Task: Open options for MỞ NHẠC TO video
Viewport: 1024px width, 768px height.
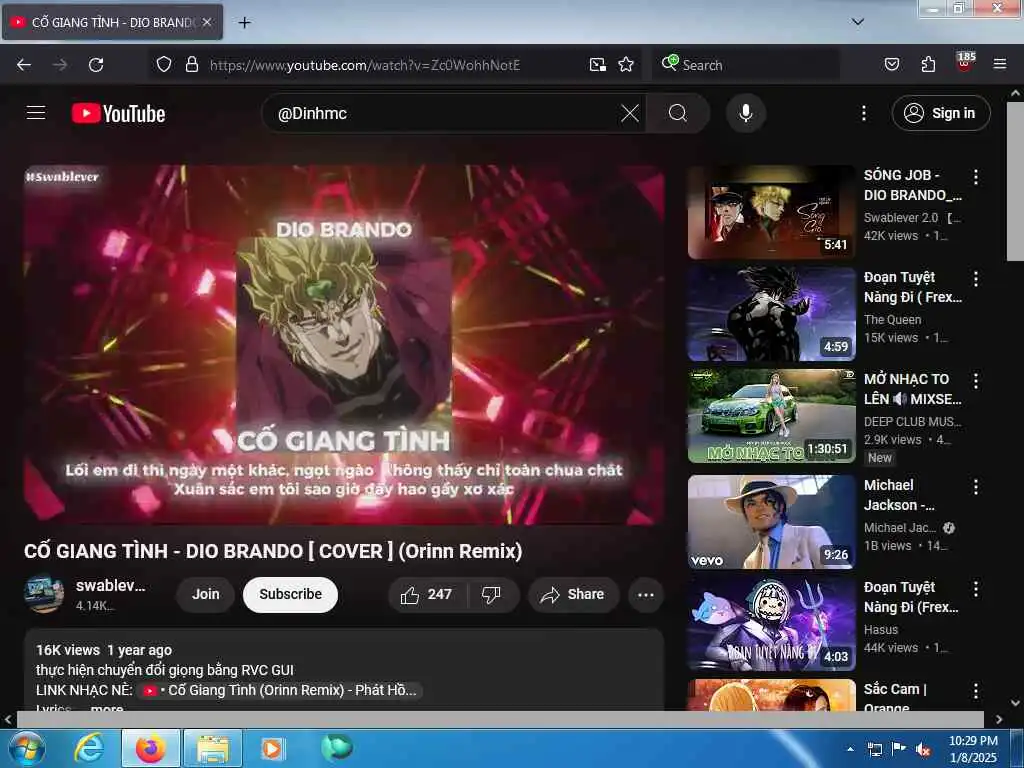Action: click(x=976, y=381)
